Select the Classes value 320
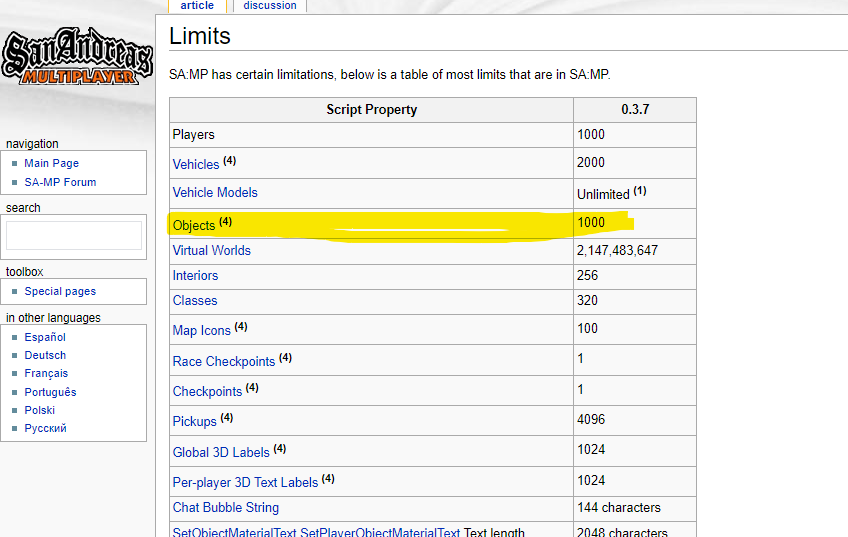 point(587,300)
